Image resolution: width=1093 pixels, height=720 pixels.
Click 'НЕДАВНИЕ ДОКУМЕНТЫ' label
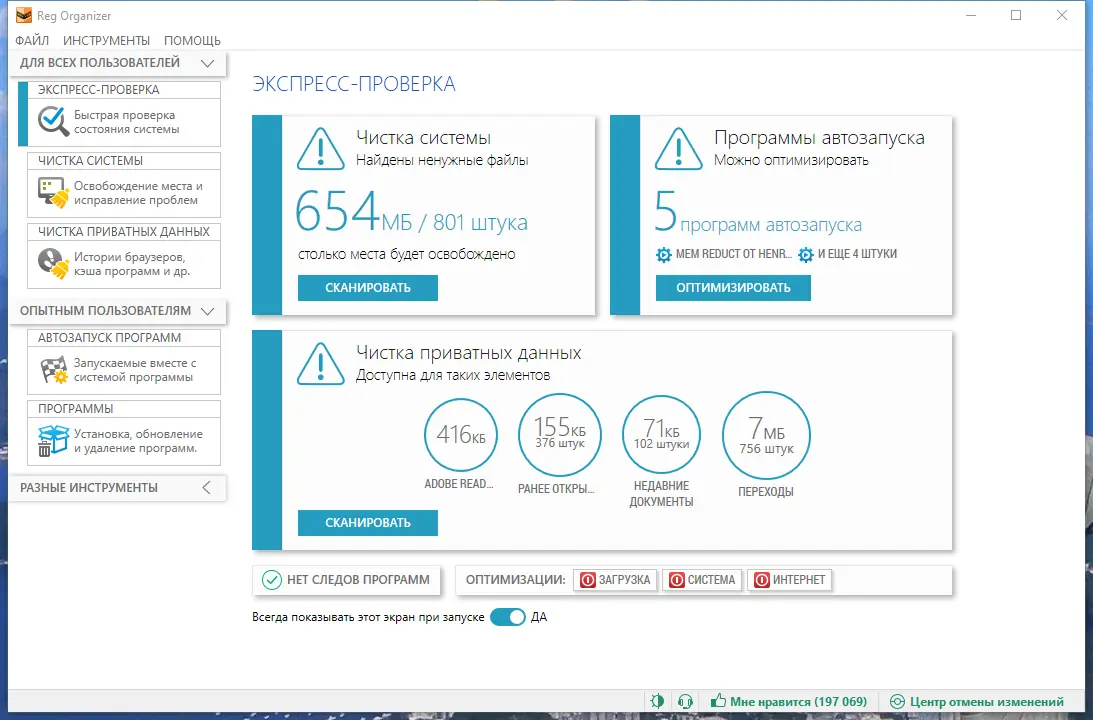pos(662,493)
